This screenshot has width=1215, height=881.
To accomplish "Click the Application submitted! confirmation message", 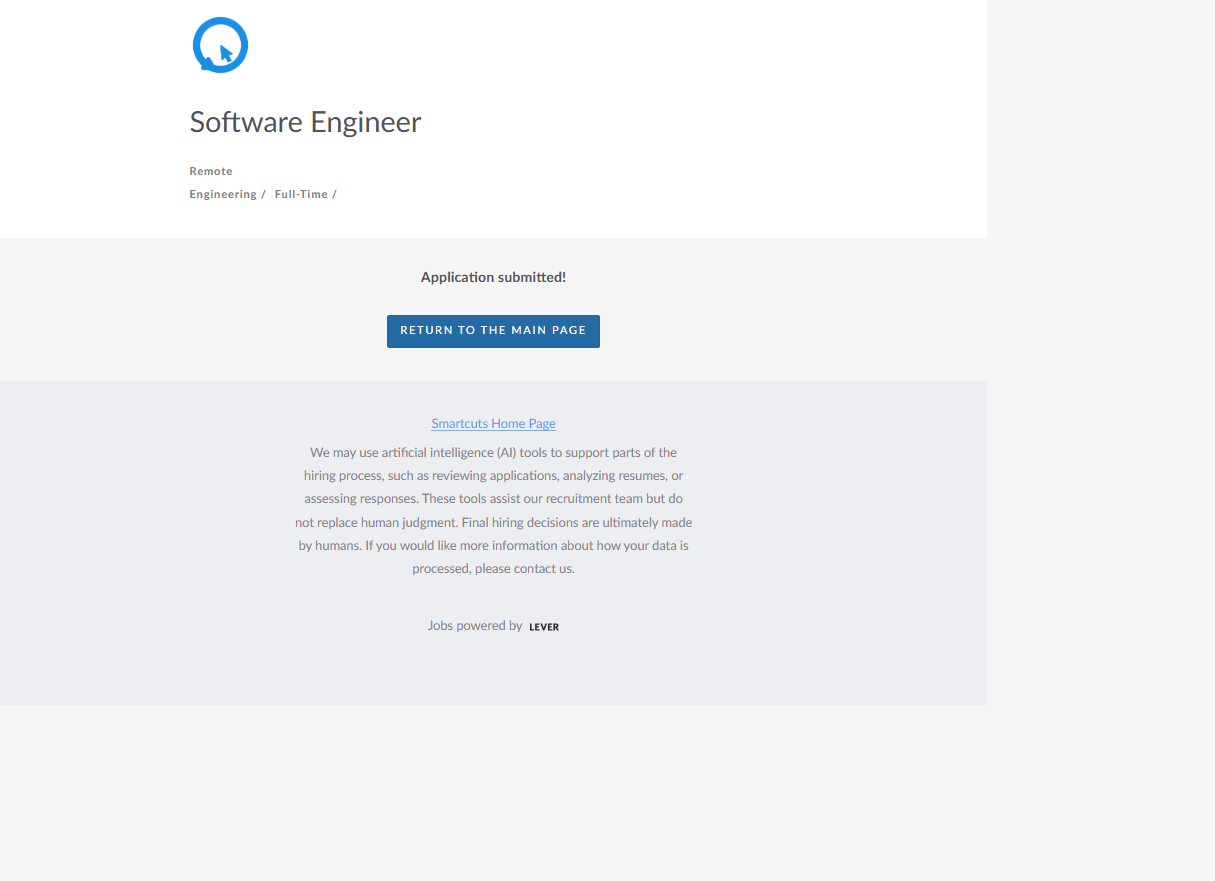I will tap(493, 277).
